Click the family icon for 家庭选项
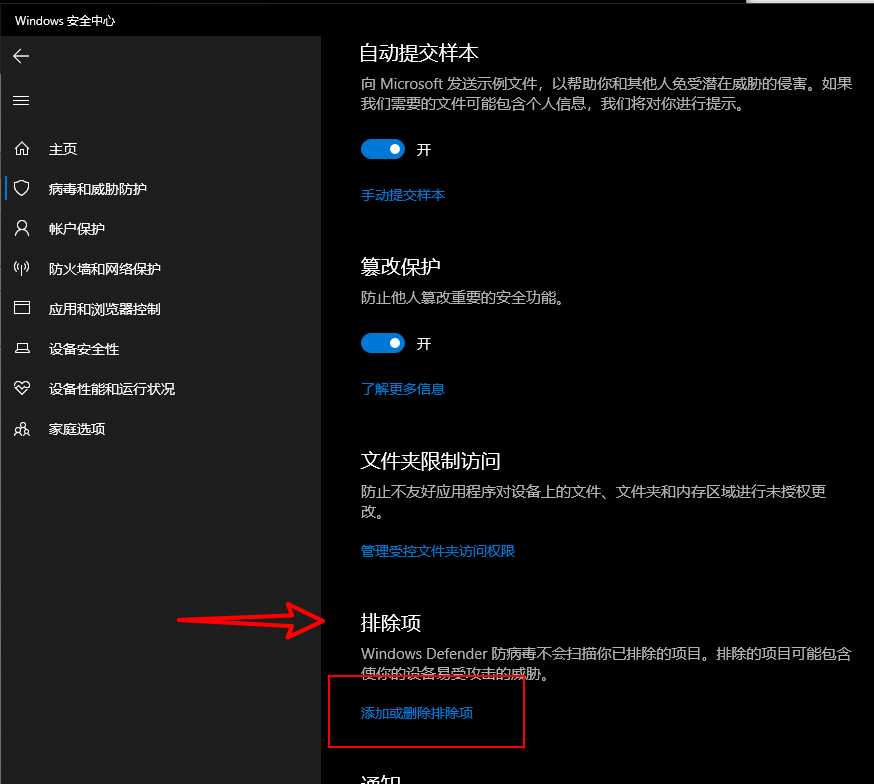This screenshot has width=874, height=784. [x=22, y=428]
